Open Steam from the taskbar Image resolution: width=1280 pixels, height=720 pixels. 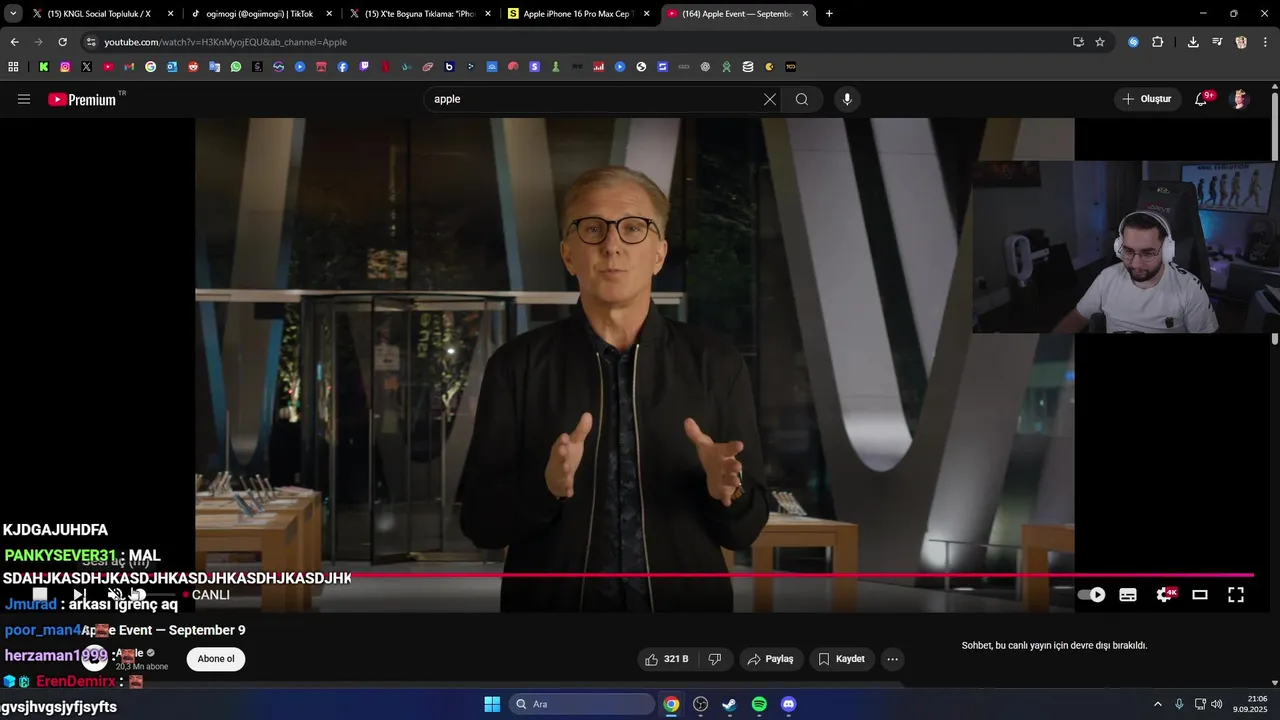(x=730, y=704)
